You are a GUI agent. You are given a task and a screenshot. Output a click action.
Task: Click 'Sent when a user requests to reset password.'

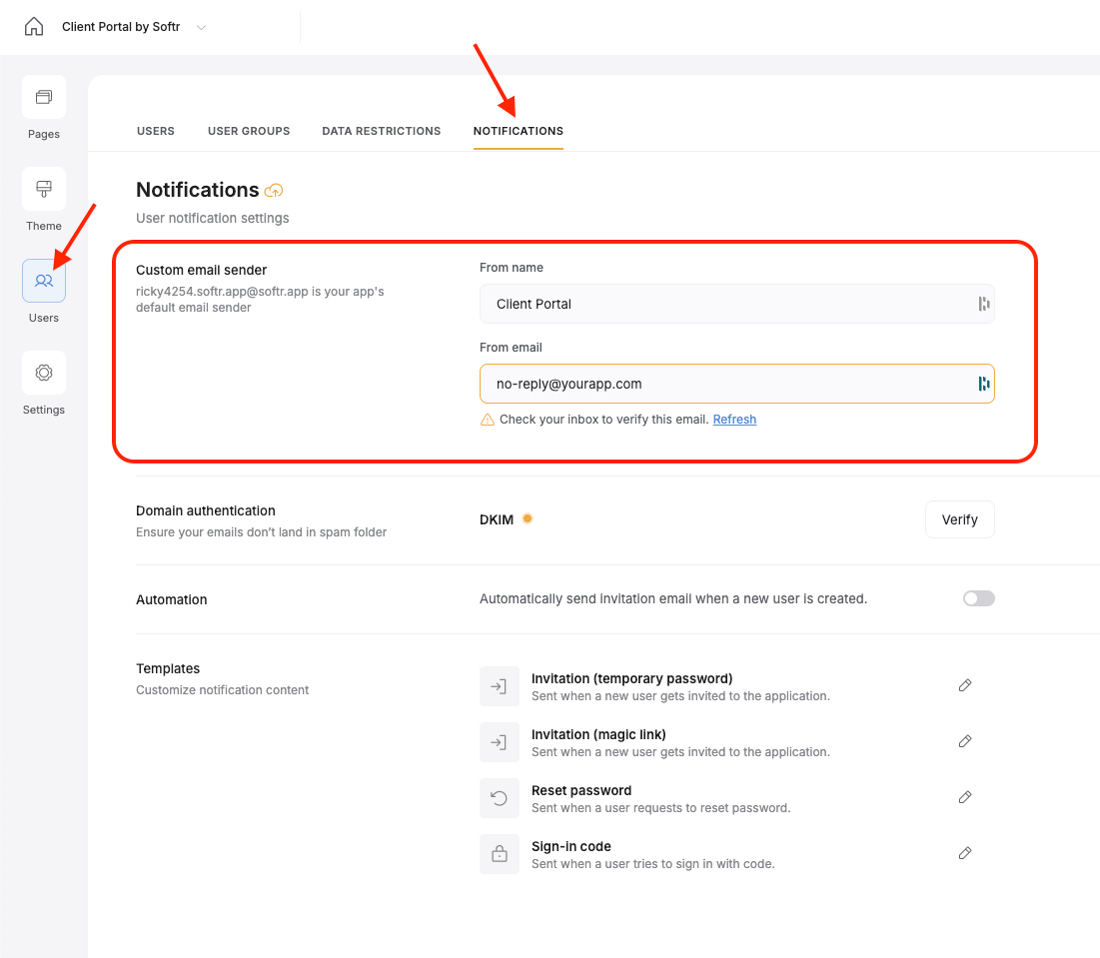pyautogui.click(x=661, y=808)
